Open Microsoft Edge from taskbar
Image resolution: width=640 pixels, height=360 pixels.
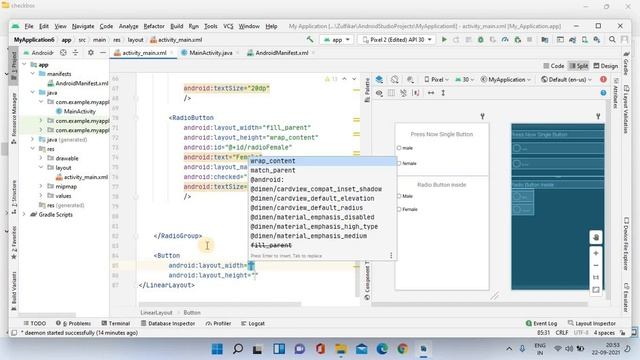coord(382,349)
